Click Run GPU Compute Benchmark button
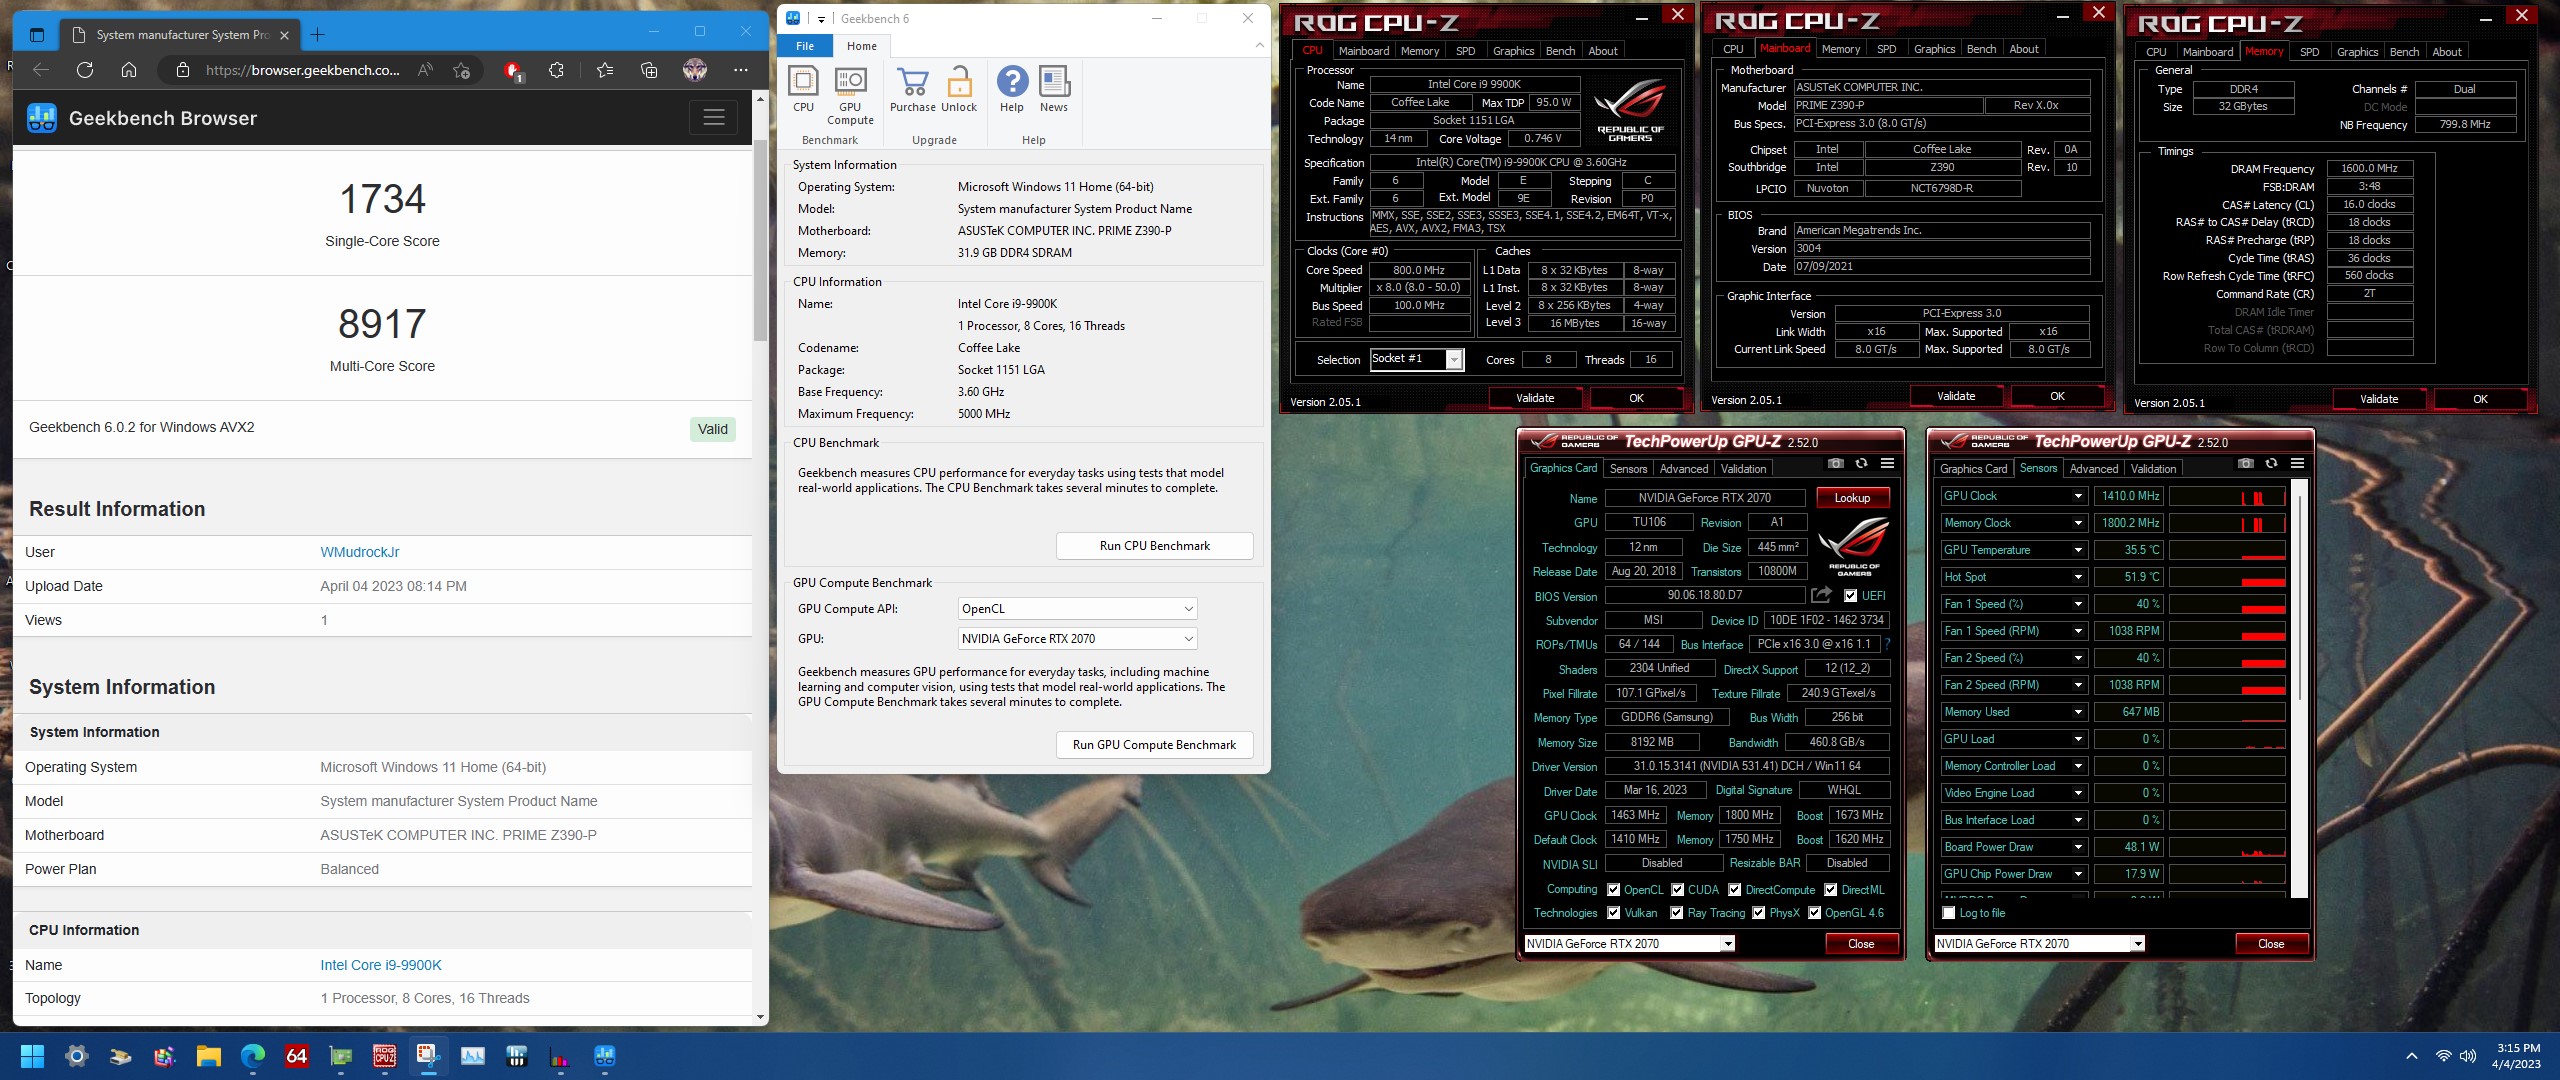The width and height of the screenshot is (2560, 1080). (x=1154, y=745)
